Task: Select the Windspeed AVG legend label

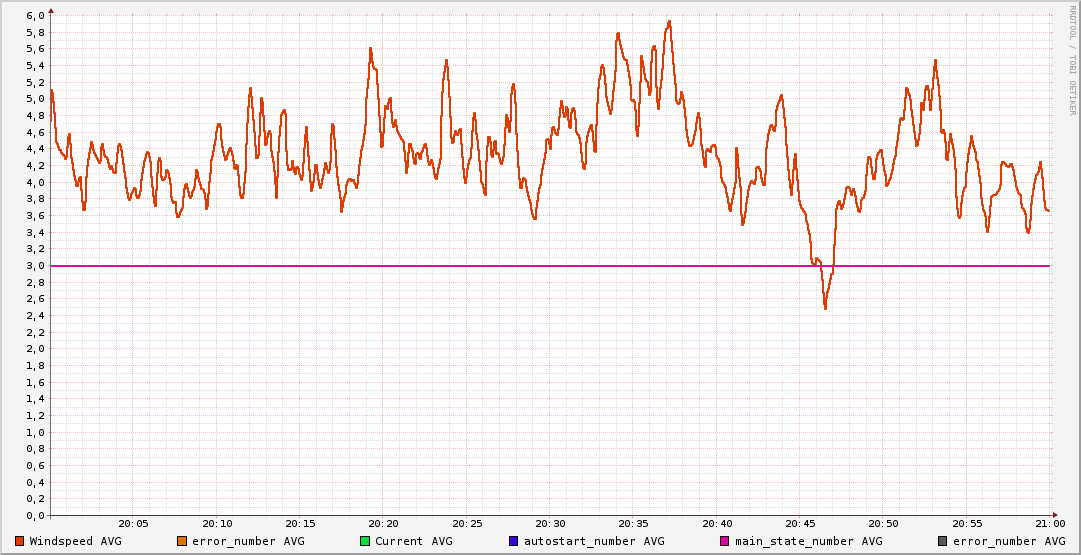Action: (x=75, y=541)
